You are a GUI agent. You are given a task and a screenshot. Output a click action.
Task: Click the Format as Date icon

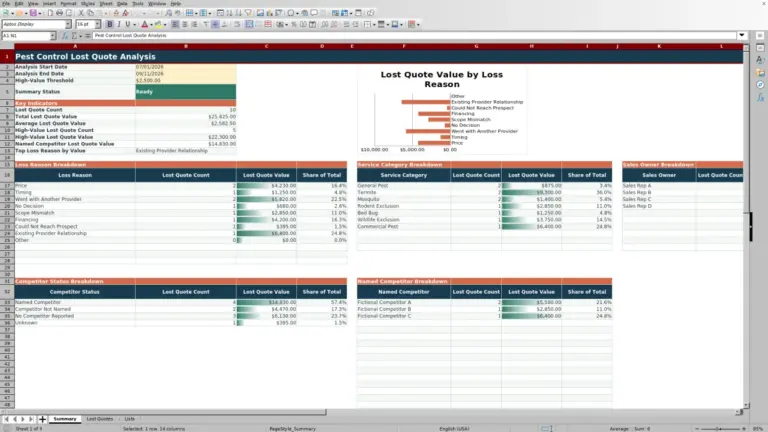pos(312,24)
